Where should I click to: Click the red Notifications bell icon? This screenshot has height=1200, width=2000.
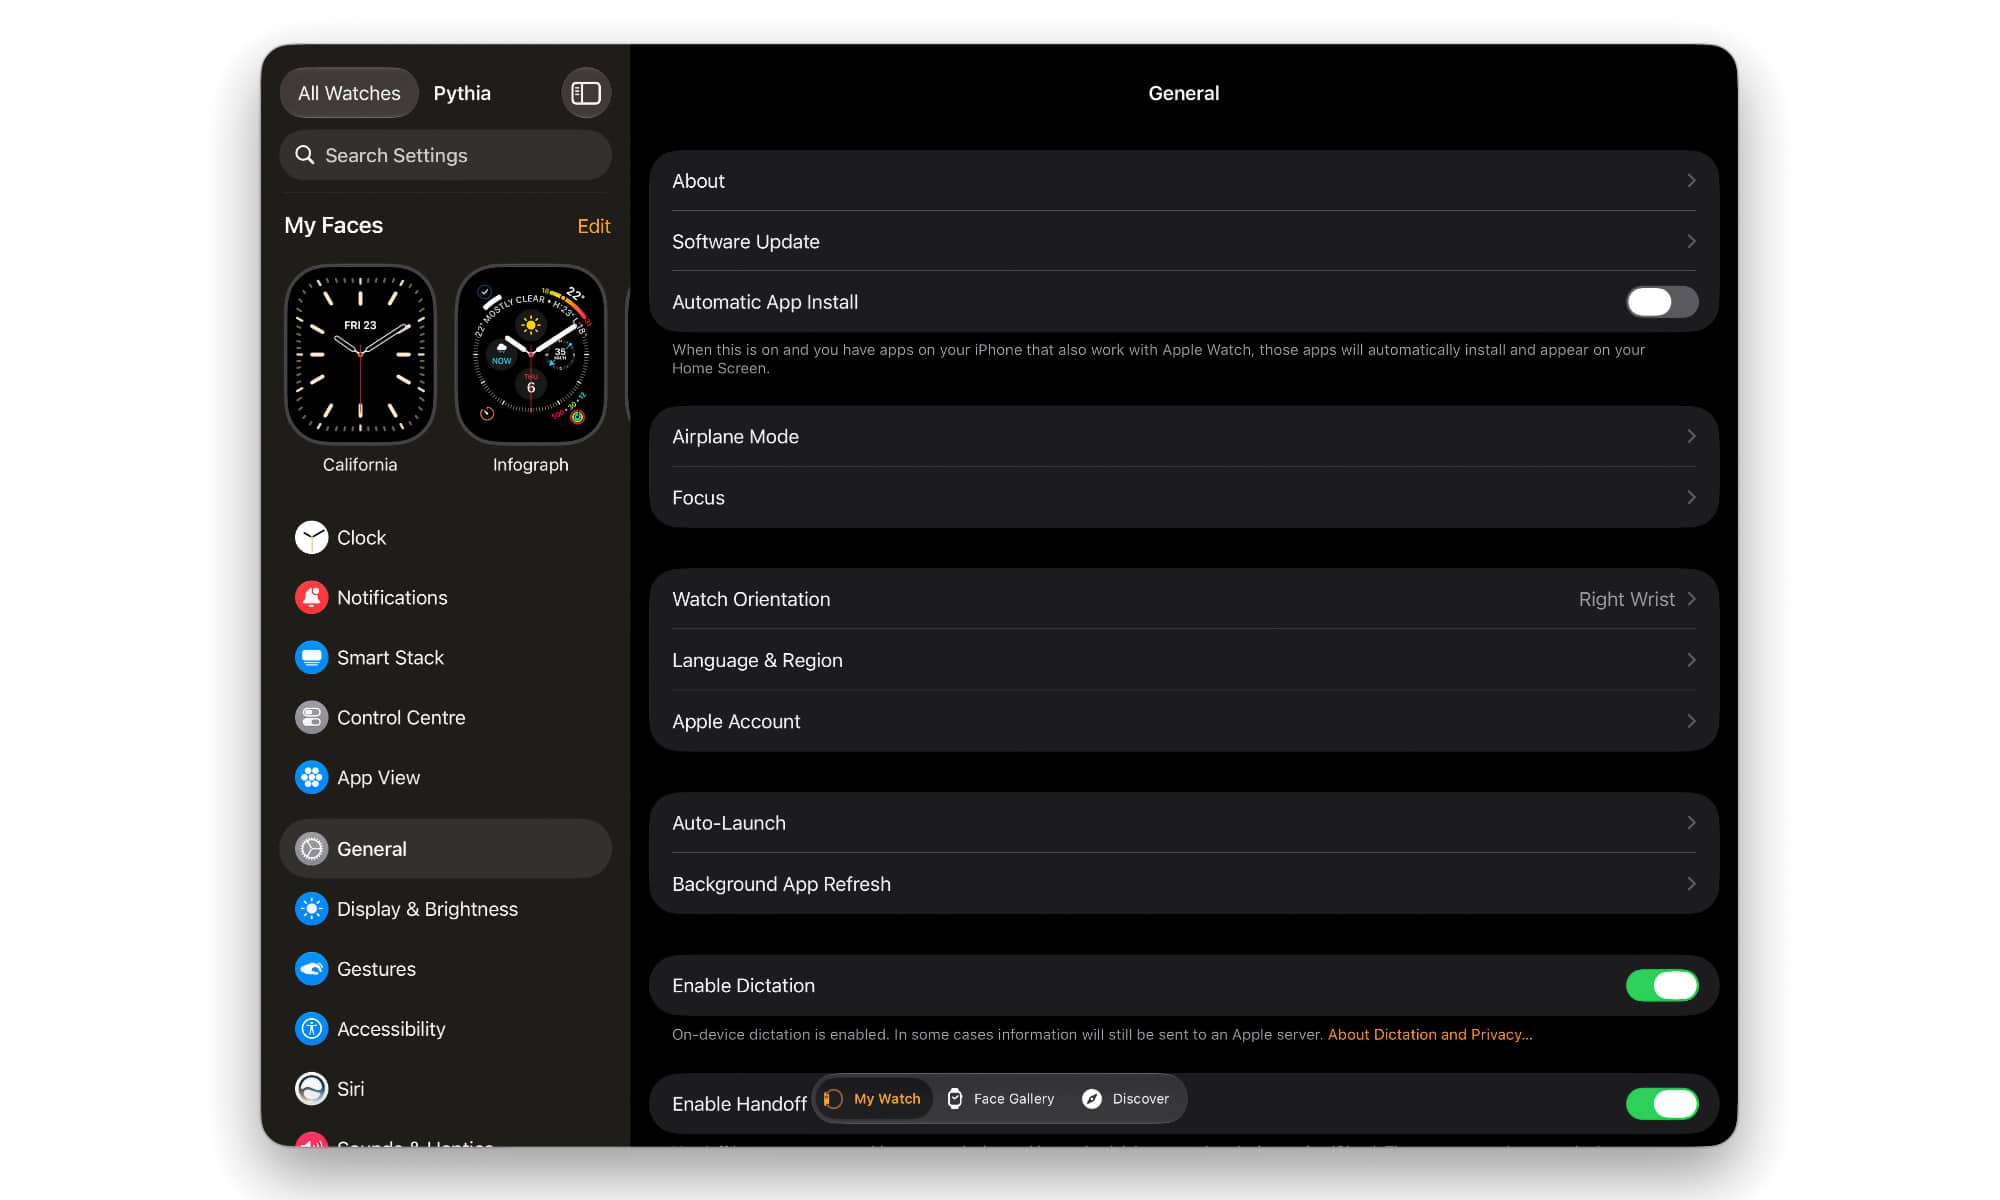coord(311,597)
